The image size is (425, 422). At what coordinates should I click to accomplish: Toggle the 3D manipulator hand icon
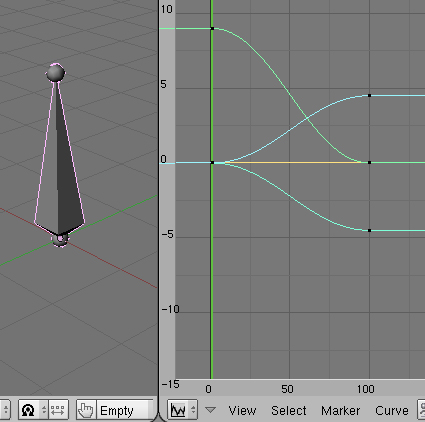86,410
